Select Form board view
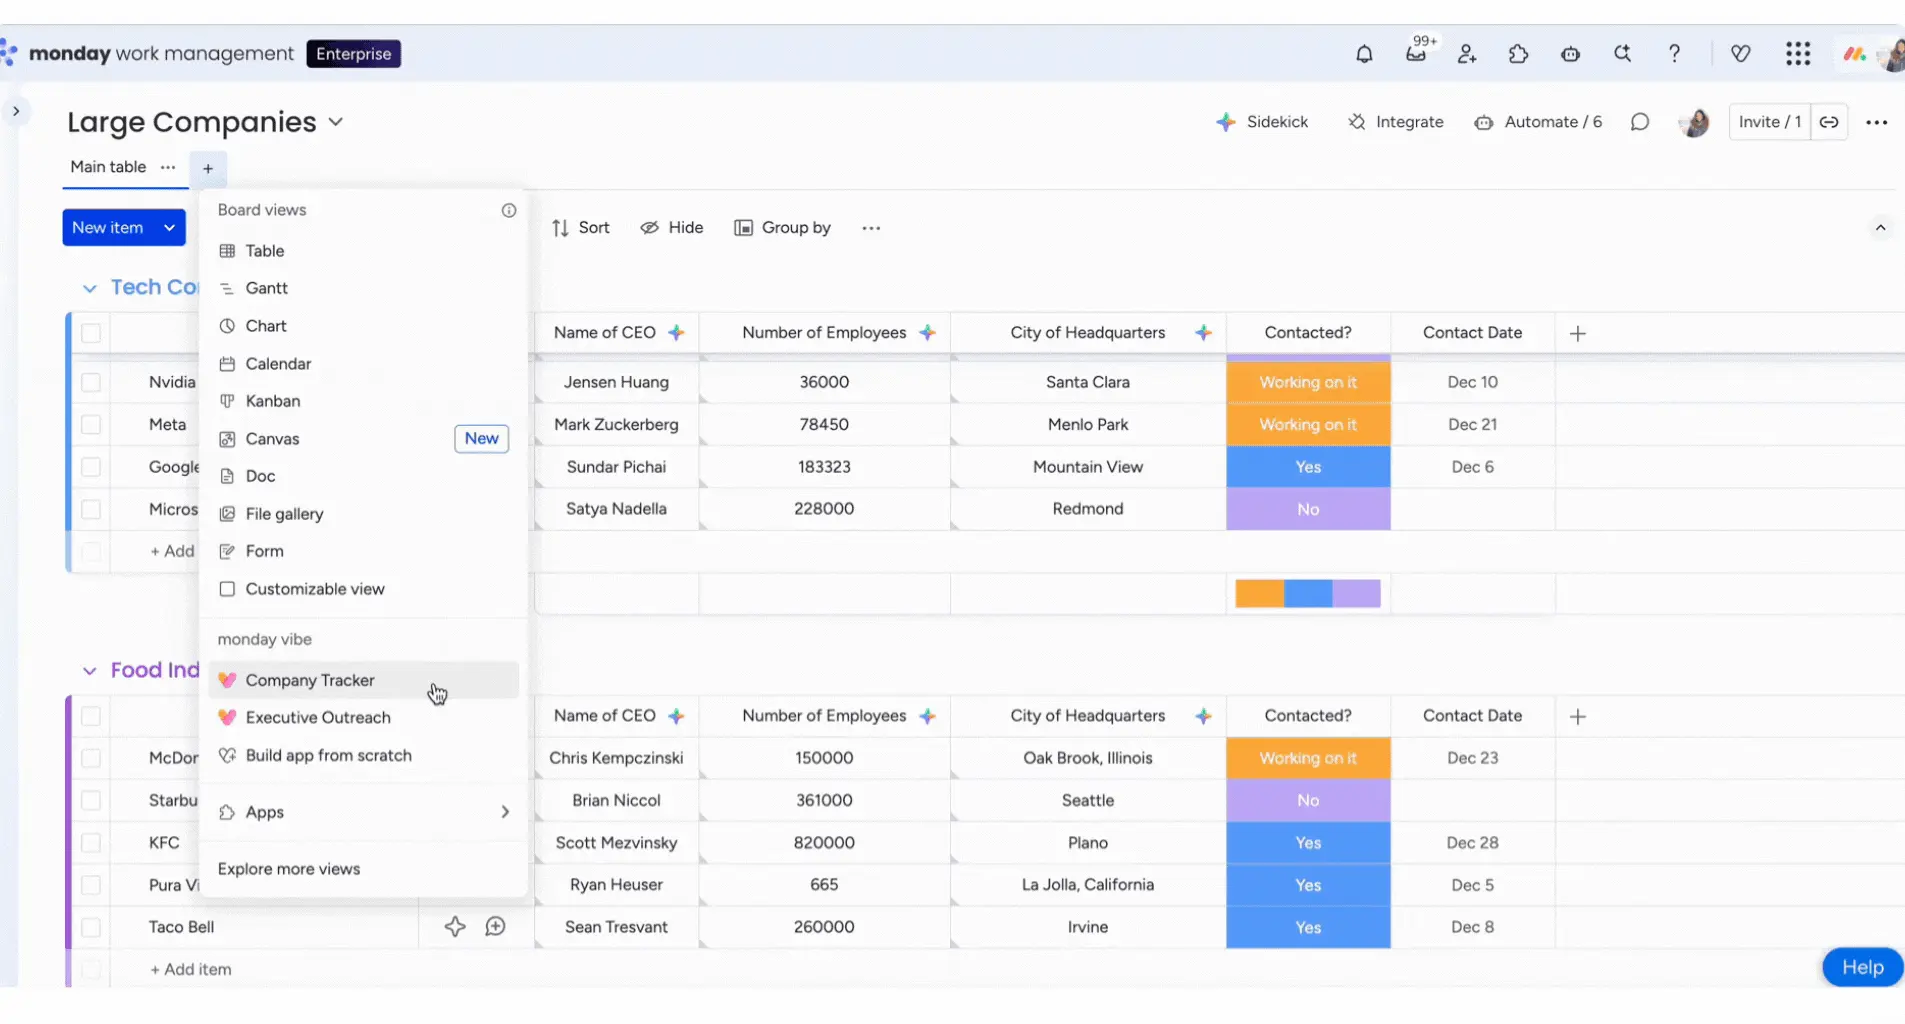Image resolution: width=1905 pixels, height=1024 pixels. coord(363,551)
